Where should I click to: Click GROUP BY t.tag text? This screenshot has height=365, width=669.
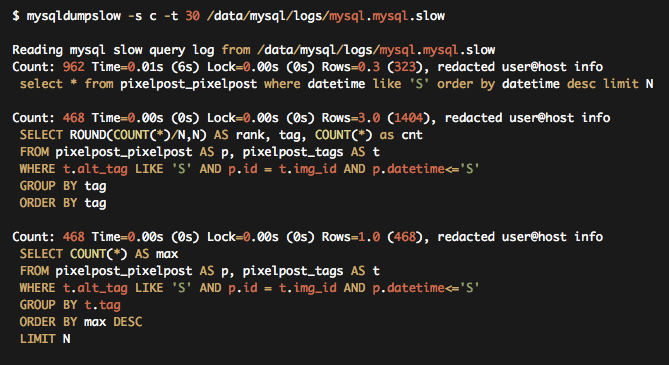click(x=70, y=305)
